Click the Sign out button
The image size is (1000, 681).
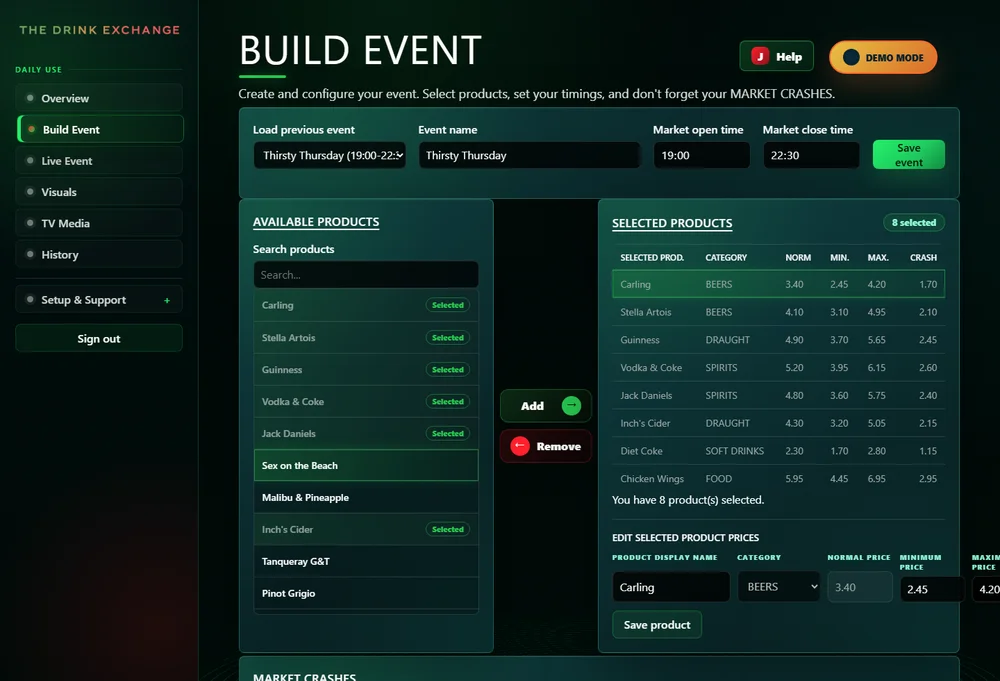[x=99, y=339]
